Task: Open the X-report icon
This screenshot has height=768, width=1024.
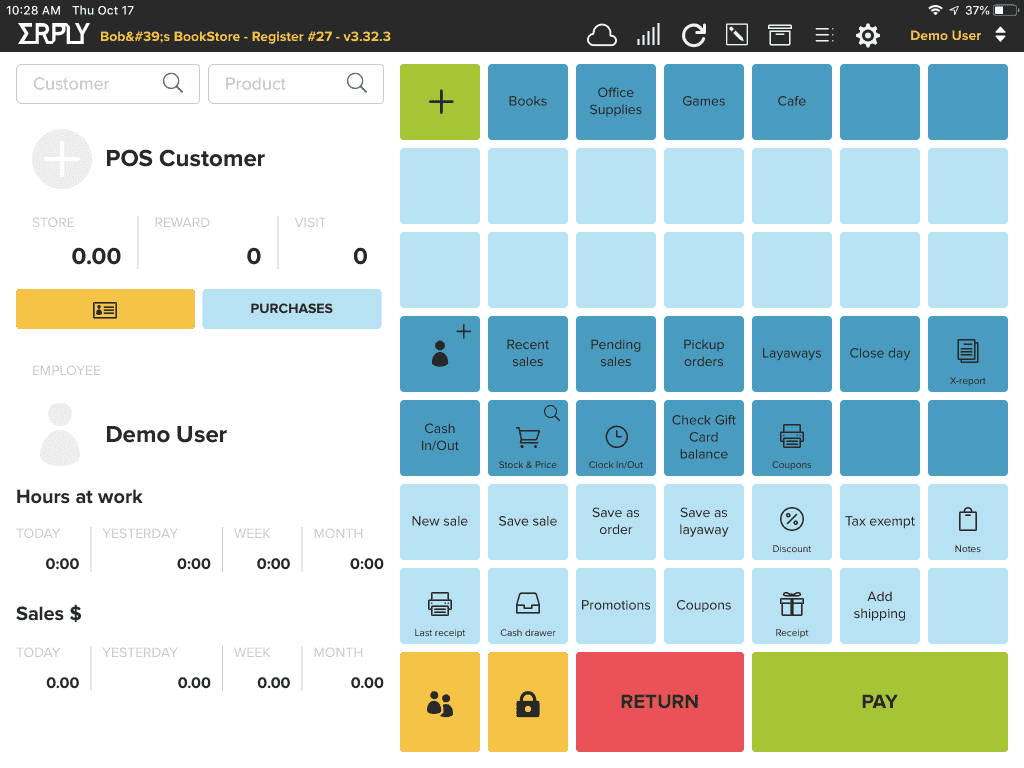Action: pos(967,353)
